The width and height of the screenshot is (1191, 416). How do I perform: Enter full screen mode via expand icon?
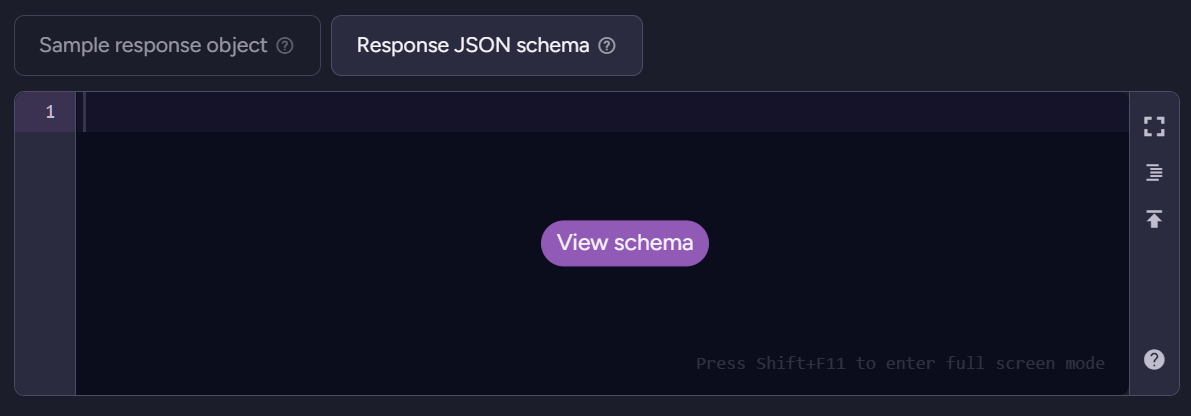point(1154,127)
